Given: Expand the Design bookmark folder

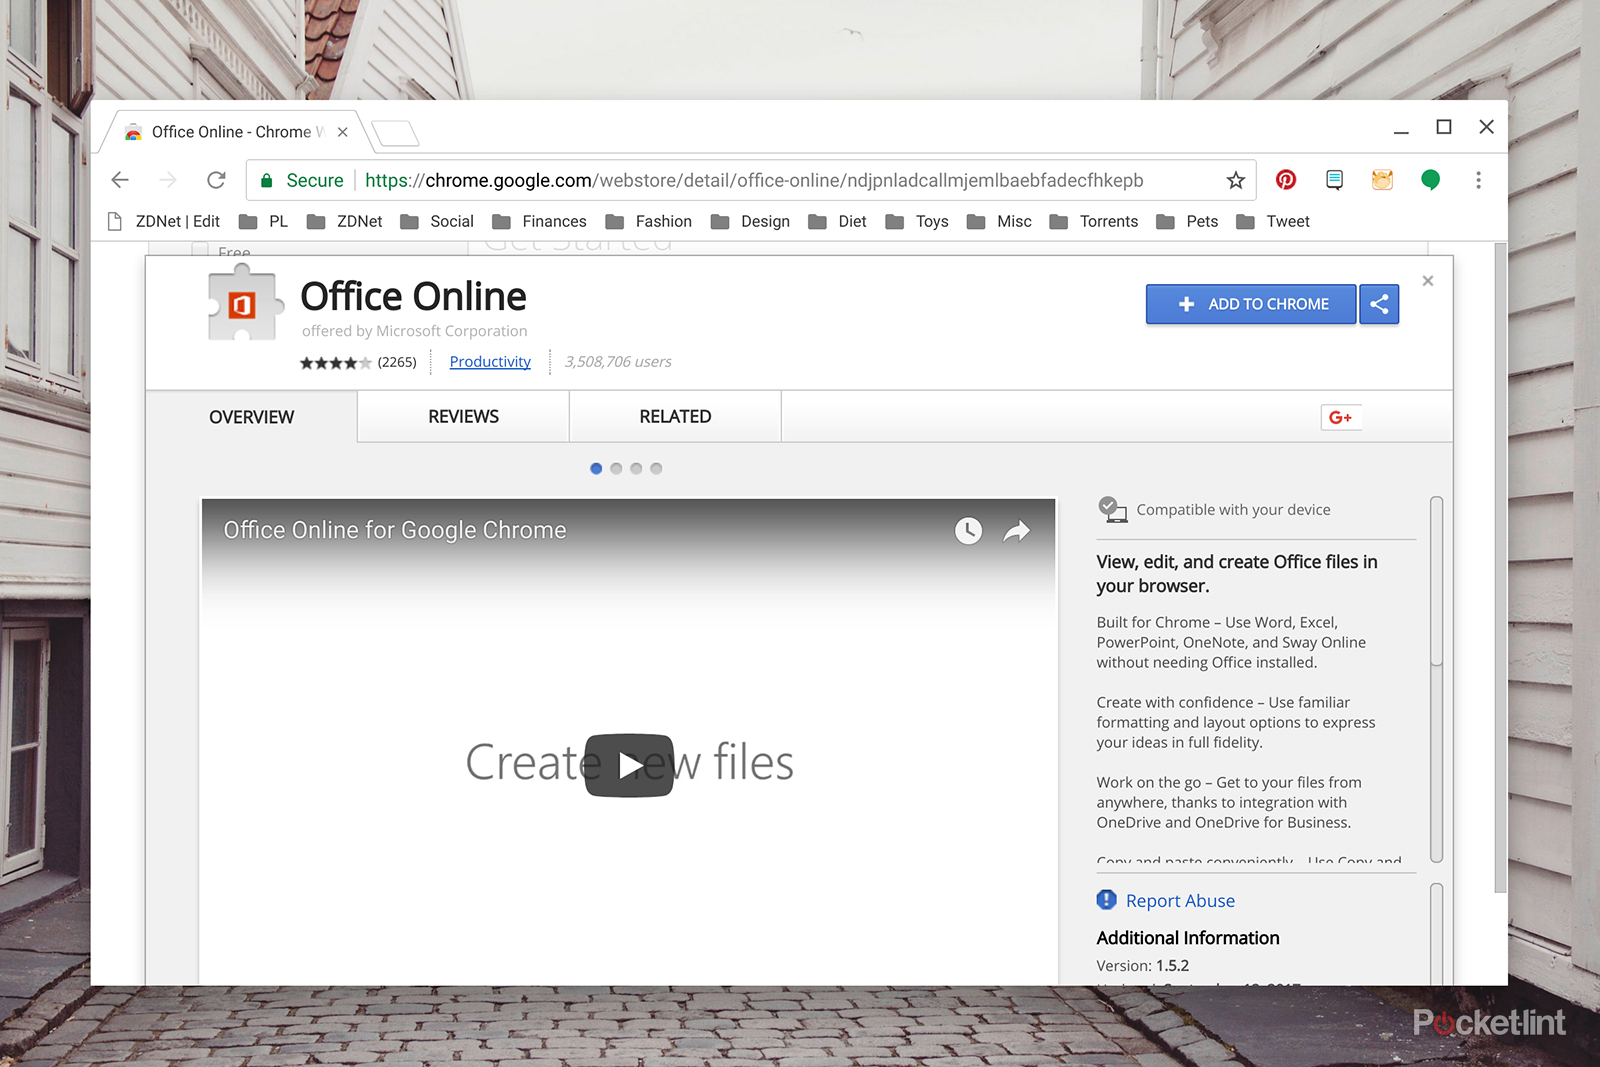Looking at the screenshot, I should tap(751, 222).
